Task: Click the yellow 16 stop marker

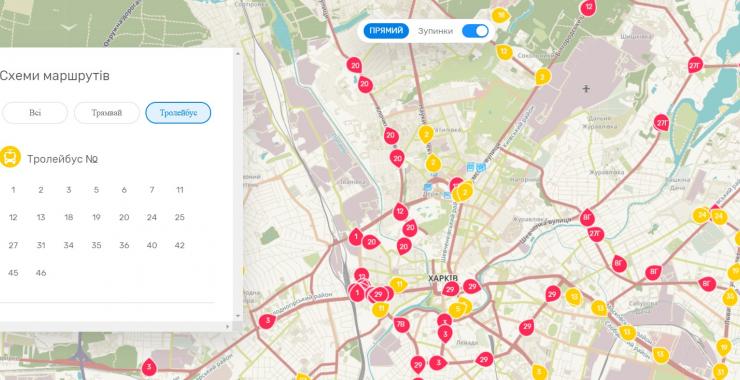Action: click(x=500, y=16)
